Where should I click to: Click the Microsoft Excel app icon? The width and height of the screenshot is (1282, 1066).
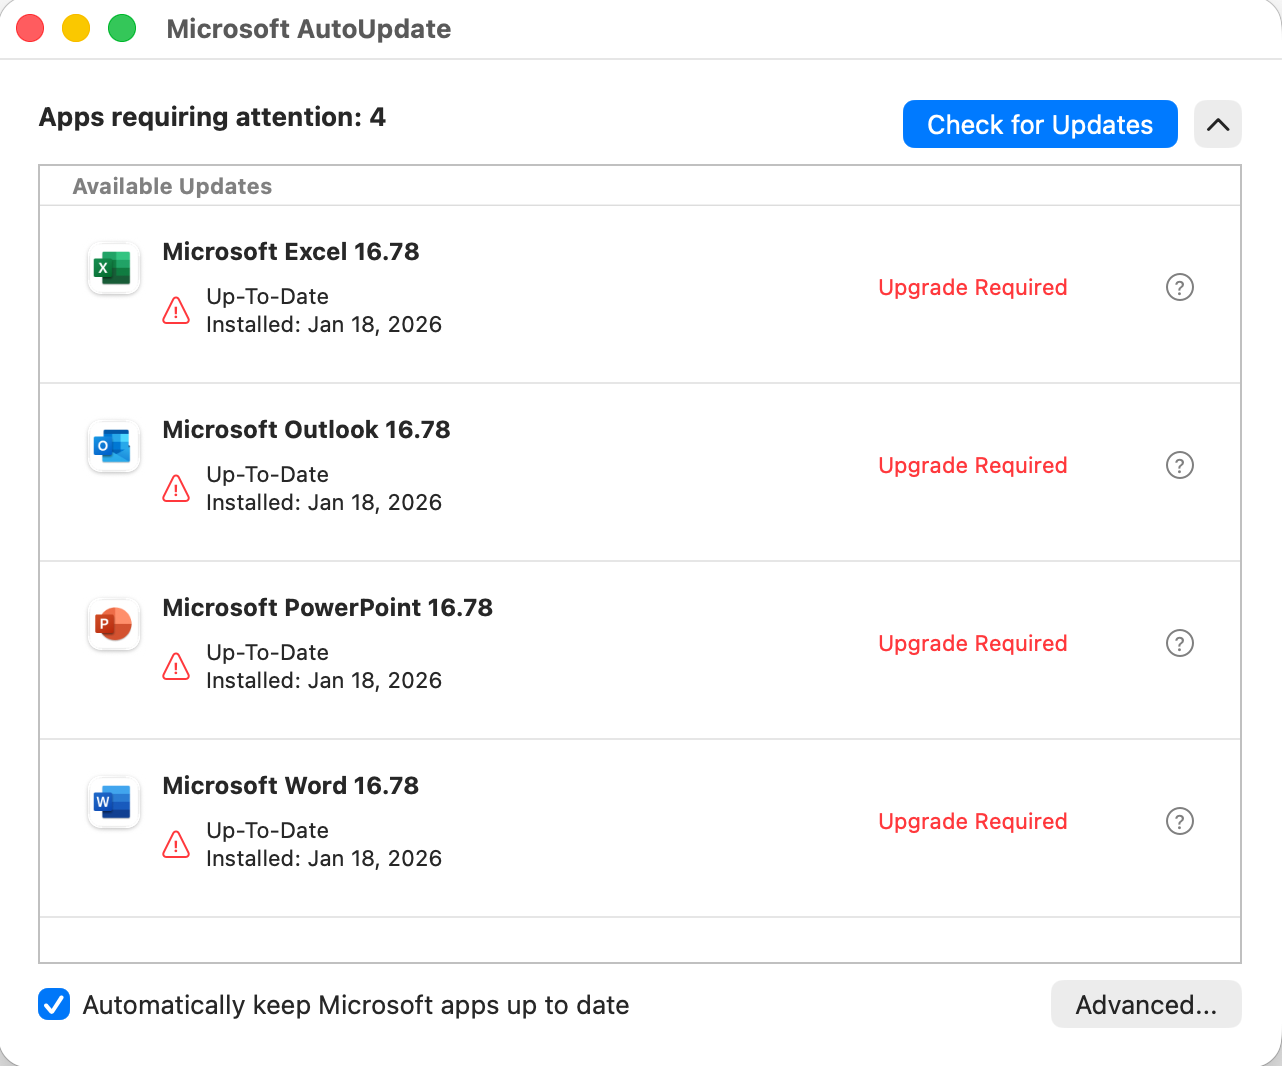pyautogui.click(x=113, y=268)
